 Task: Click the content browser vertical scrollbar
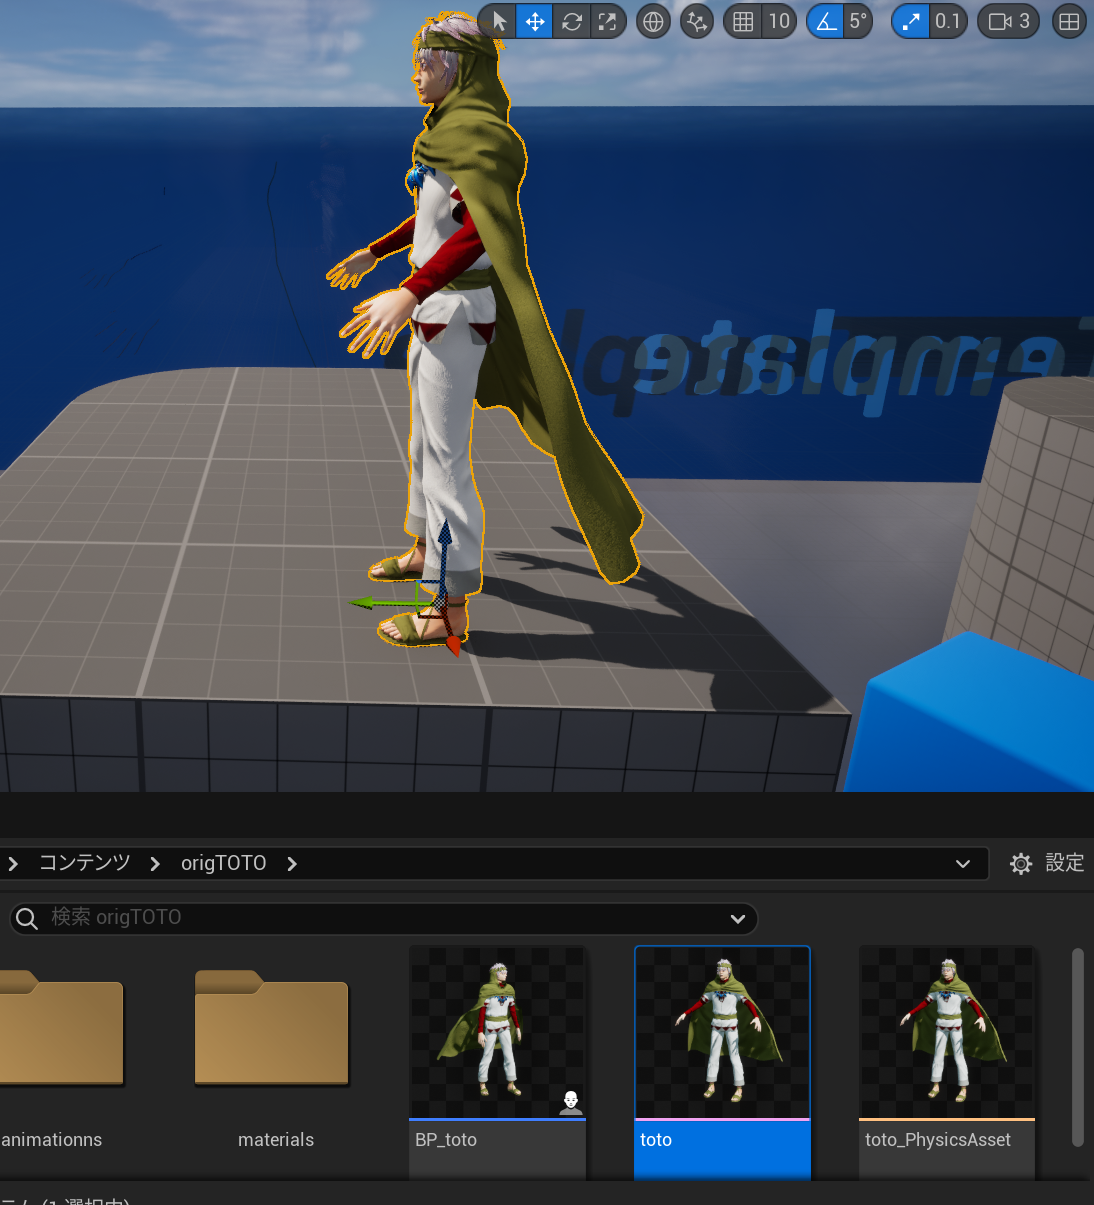tap(1078, 1047)
